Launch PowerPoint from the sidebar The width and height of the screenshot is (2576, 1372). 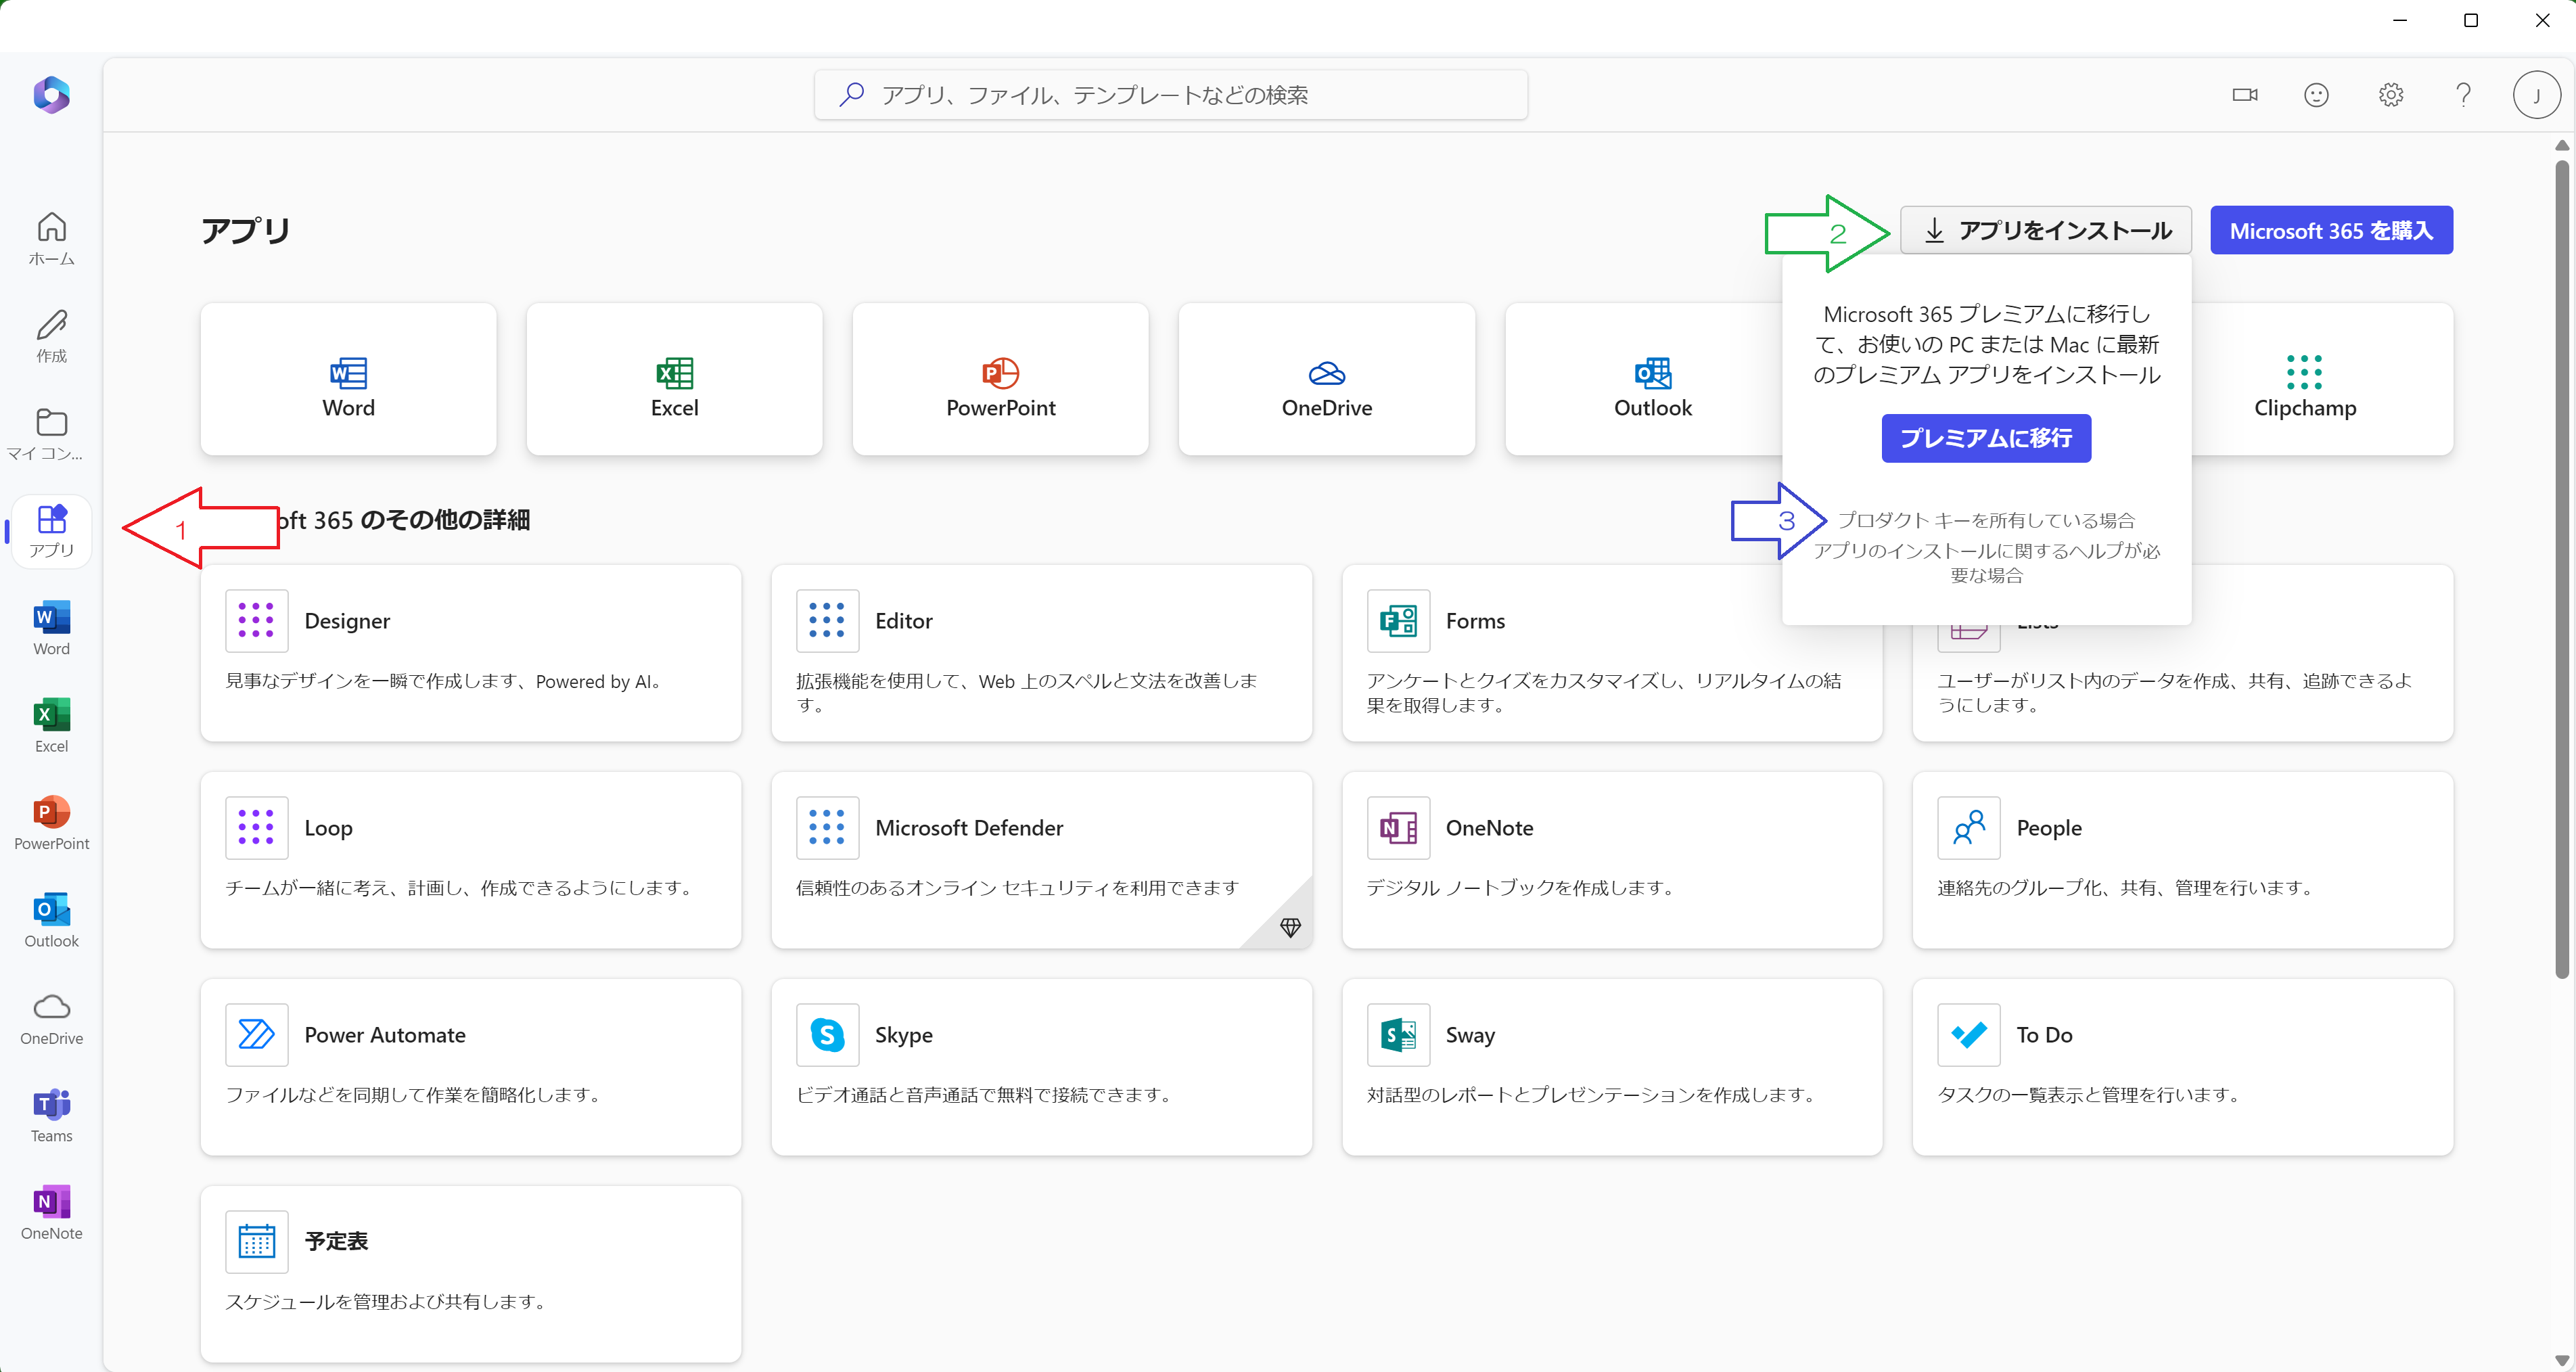pos(51,822)
